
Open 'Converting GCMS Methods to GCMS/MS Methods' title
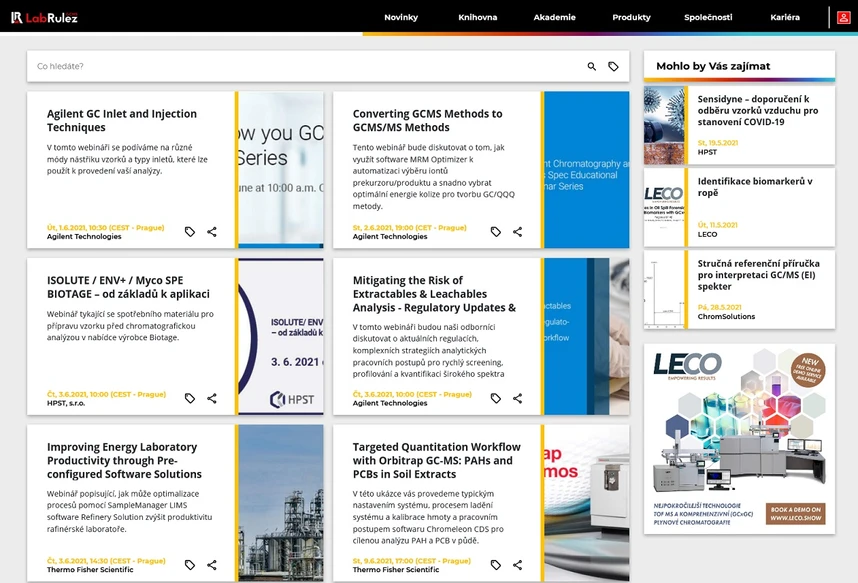tap(427, 120)
